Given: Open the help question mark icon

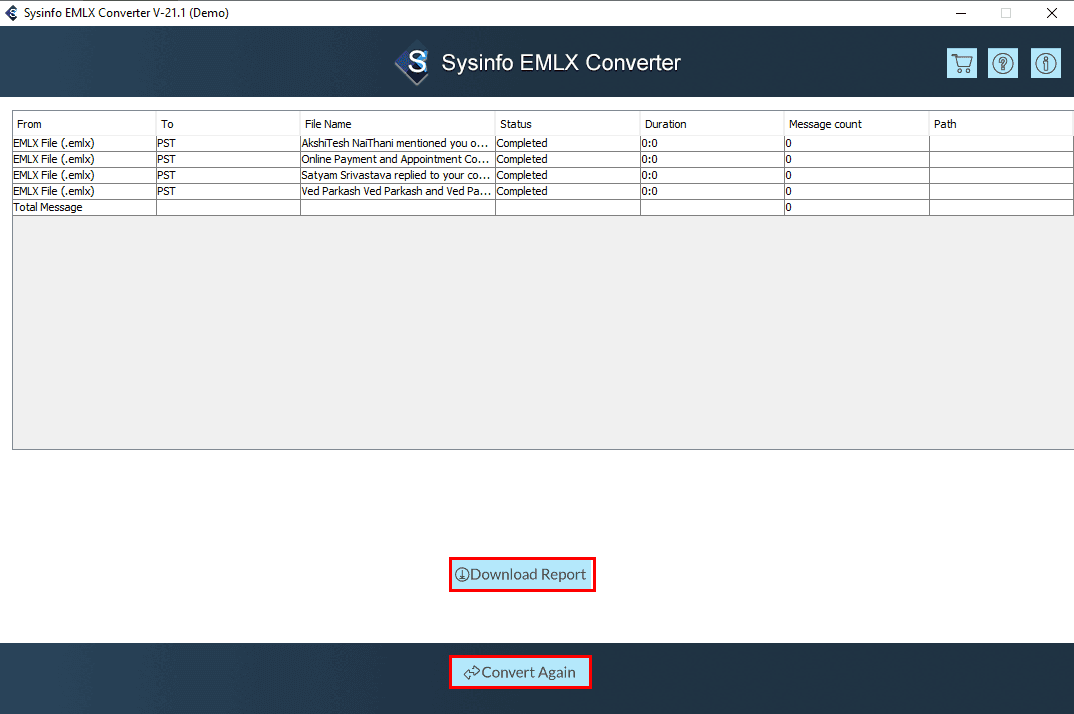Looking at the screenshot, I should pyautogui.click(x=1003, y=63).
